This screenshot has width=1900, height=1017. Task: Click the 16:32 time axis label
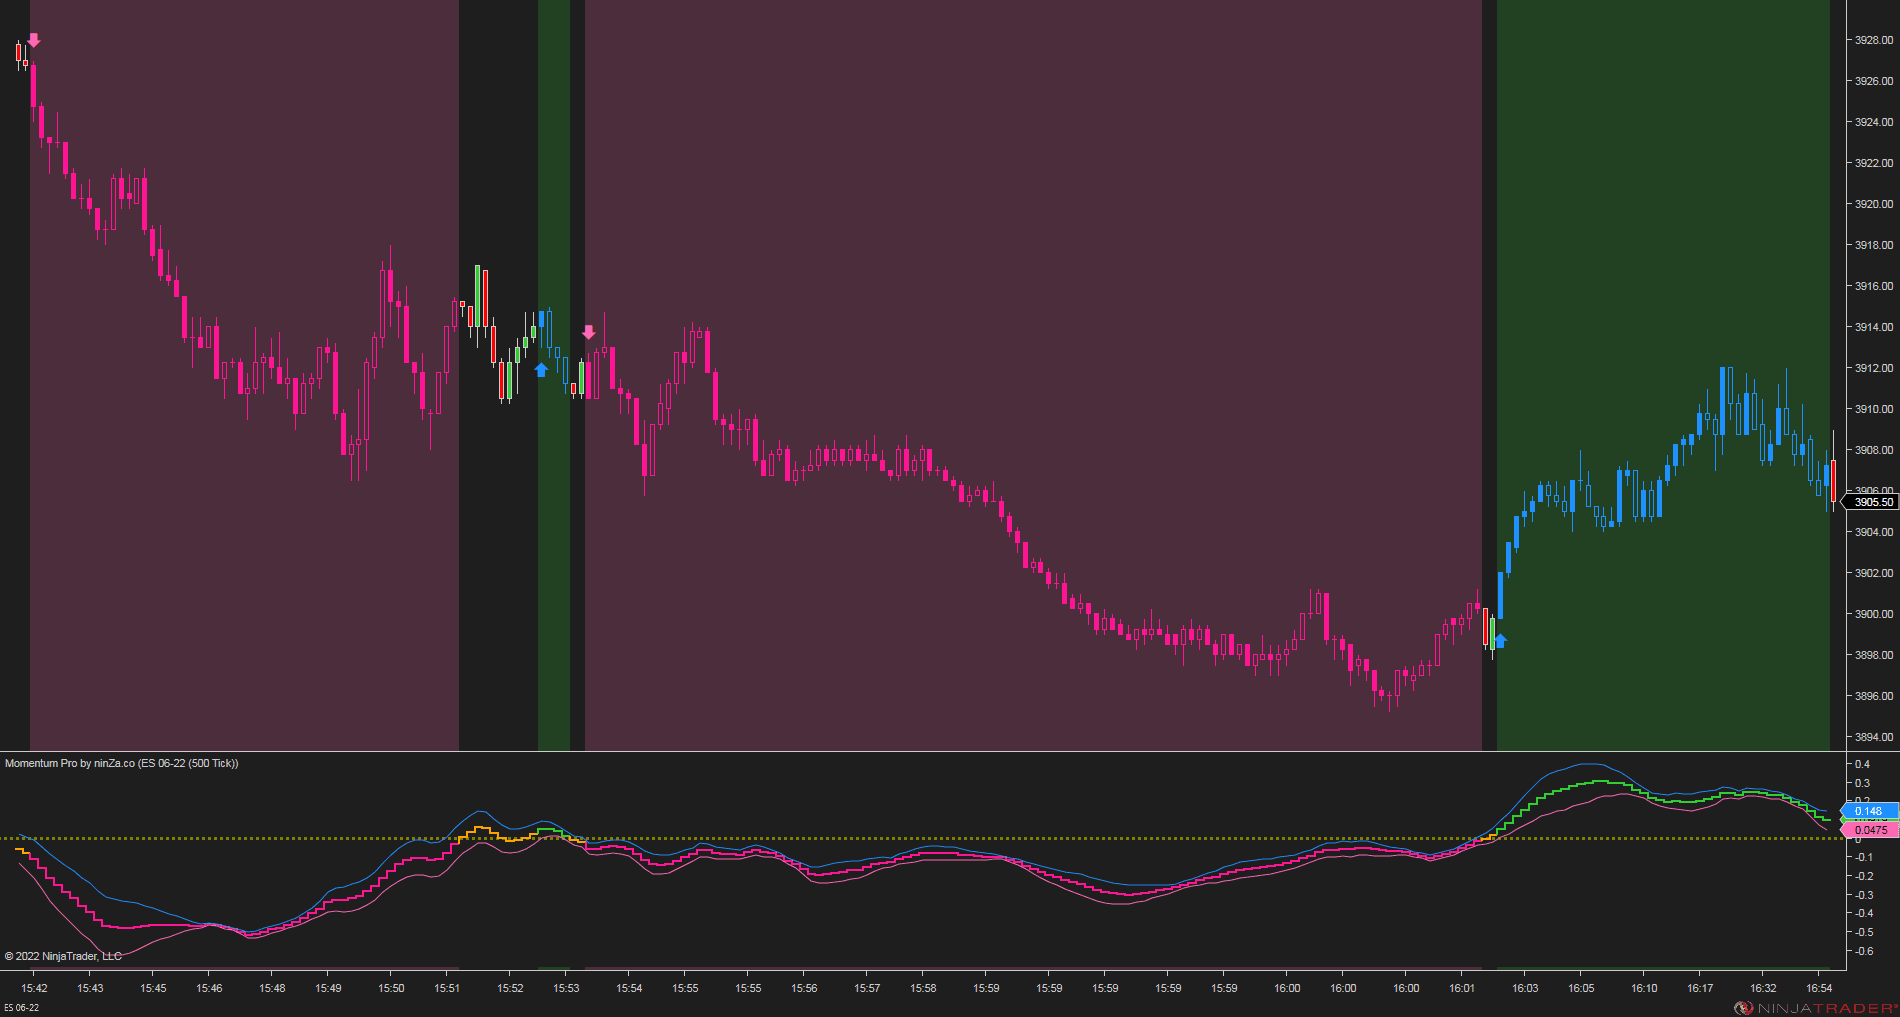[x=1763, y=988]
